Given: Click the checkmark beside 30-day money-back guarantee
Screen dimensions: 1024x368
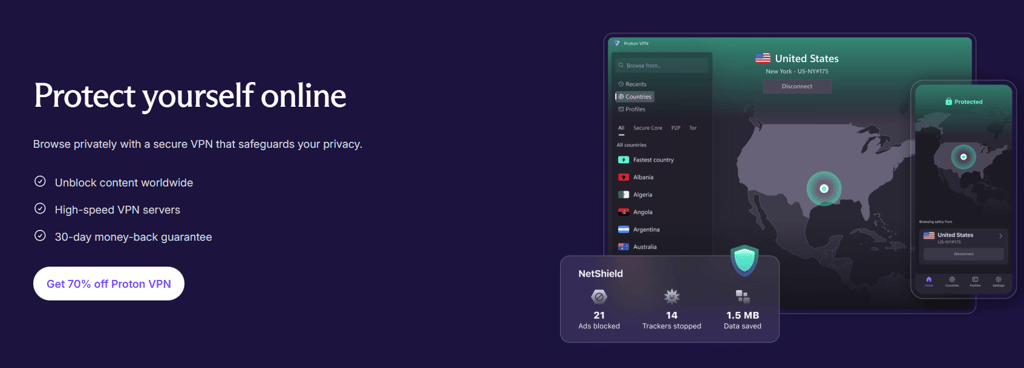Looking at the screenshot, I should [x=40, y=236].
